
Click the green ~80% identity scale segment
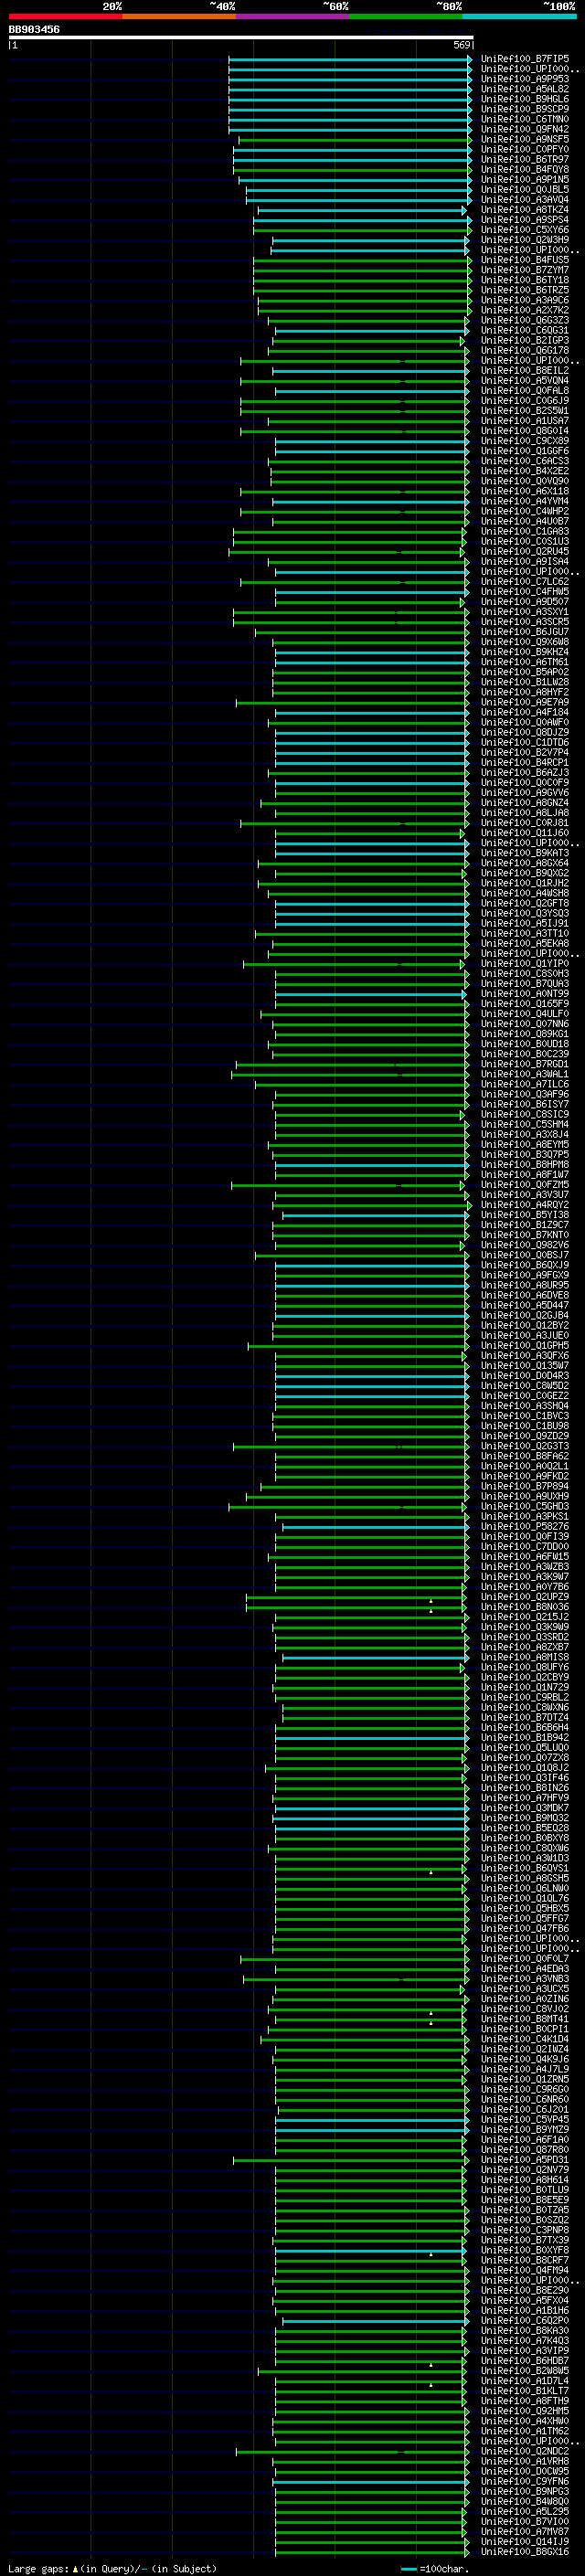[406, 16]
